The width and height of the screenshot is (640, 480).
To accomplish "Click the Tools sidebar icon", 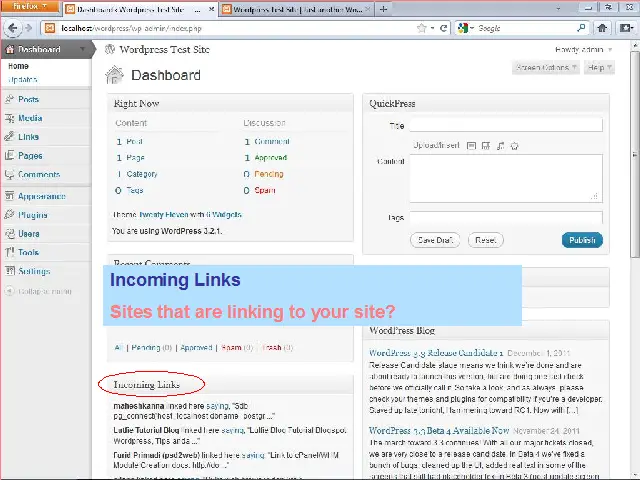I will pyautogui.click(x=9, y=252).
